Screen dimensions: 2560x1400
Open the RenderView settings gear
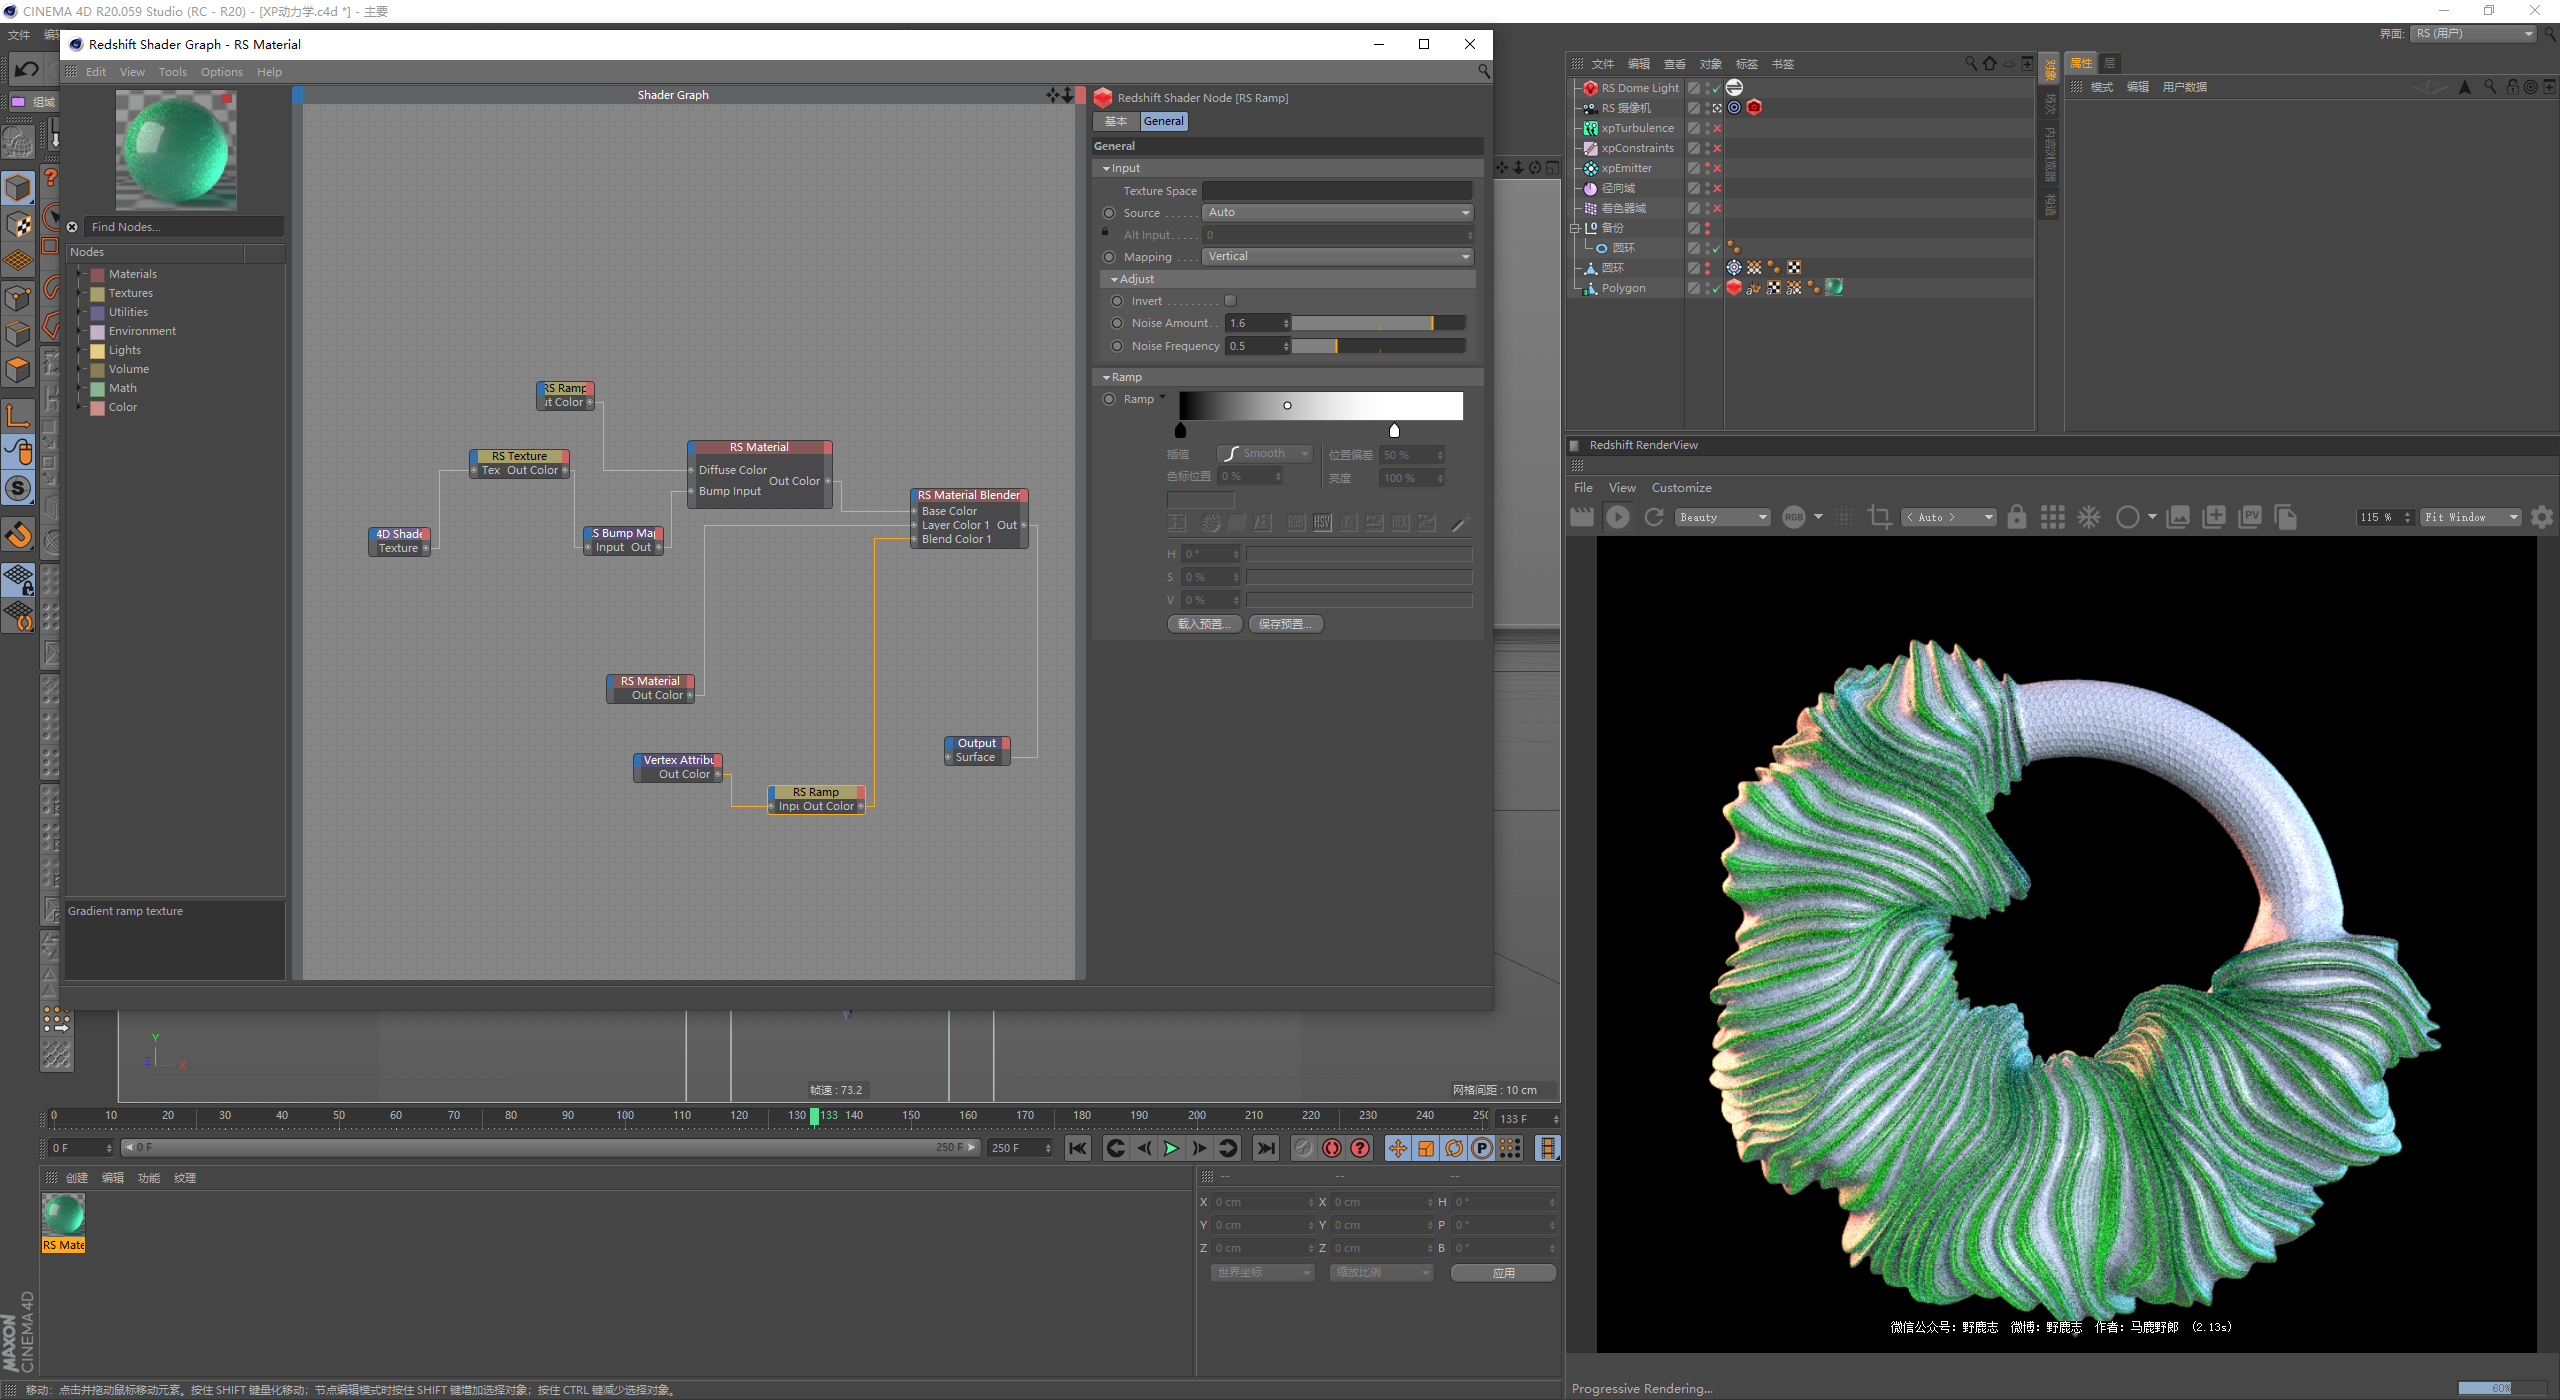tap(2541, 517)
